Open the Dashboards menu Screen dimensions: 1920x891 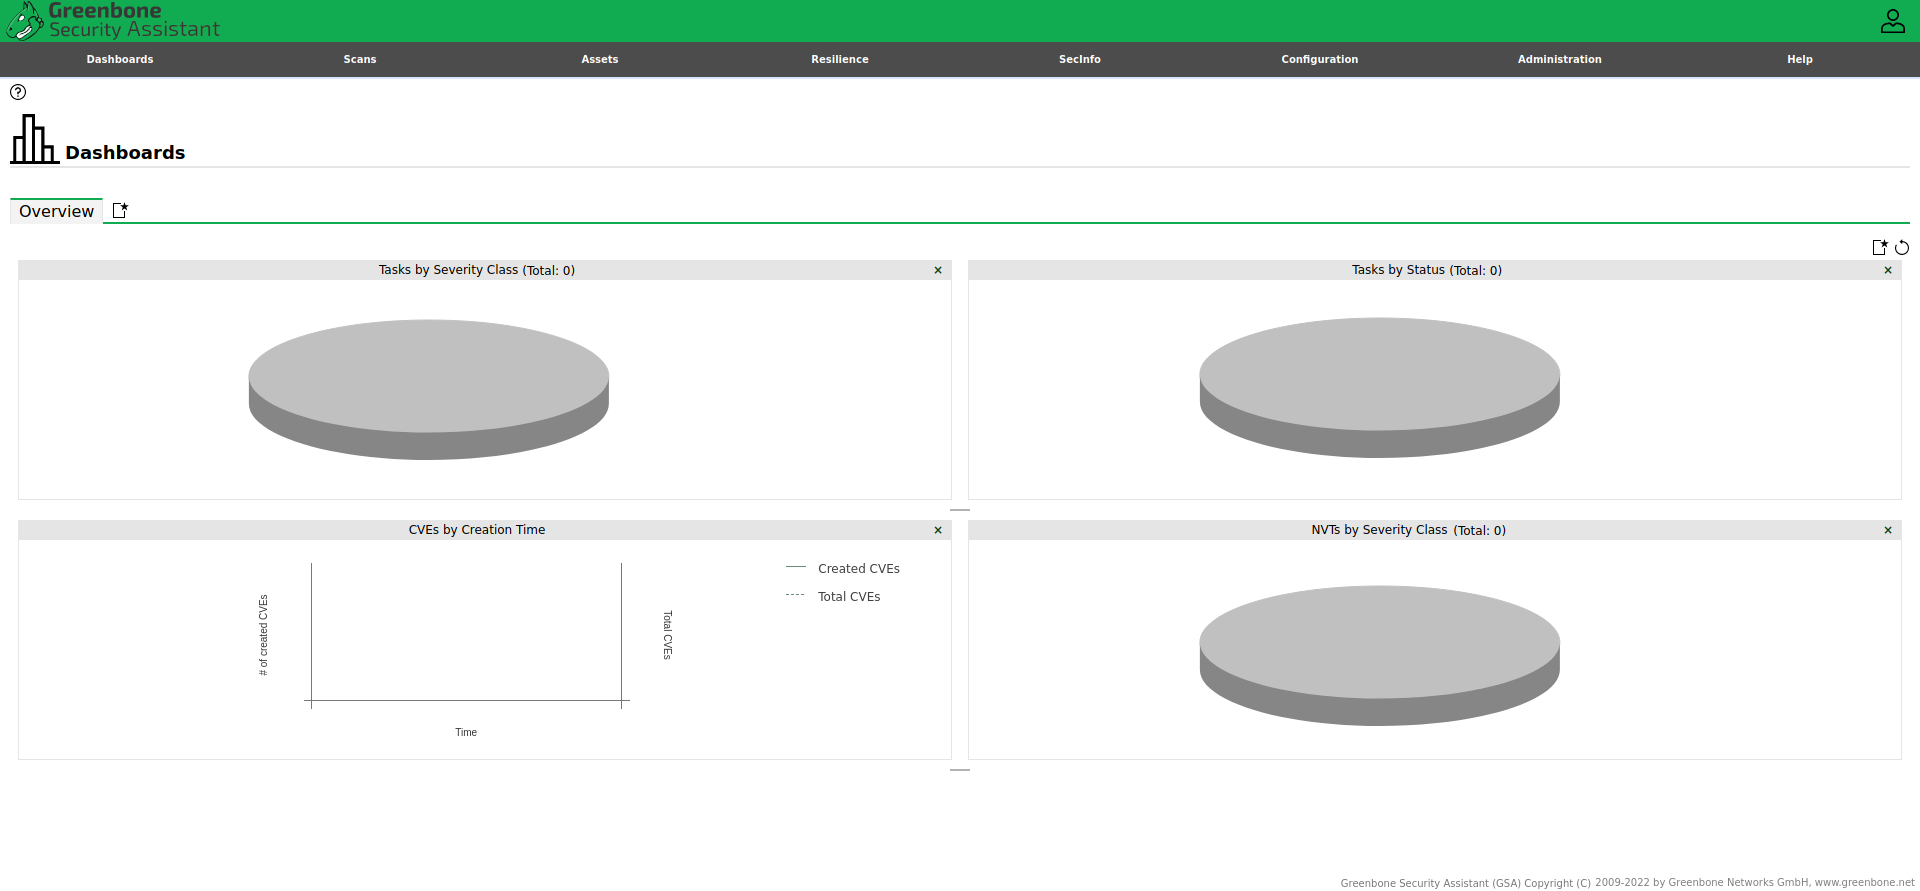(120, 59)
